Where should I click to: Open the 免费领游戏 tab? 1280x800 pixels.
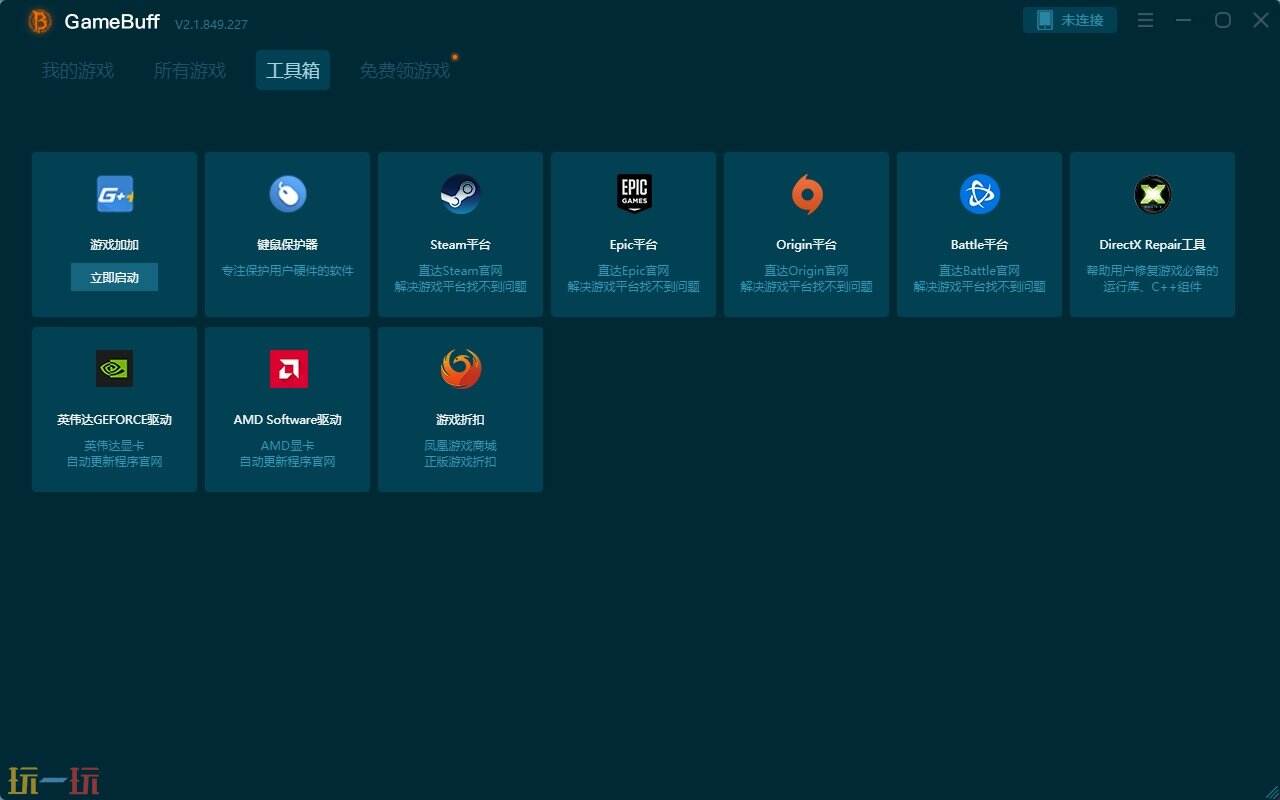(x=405, y=71)
